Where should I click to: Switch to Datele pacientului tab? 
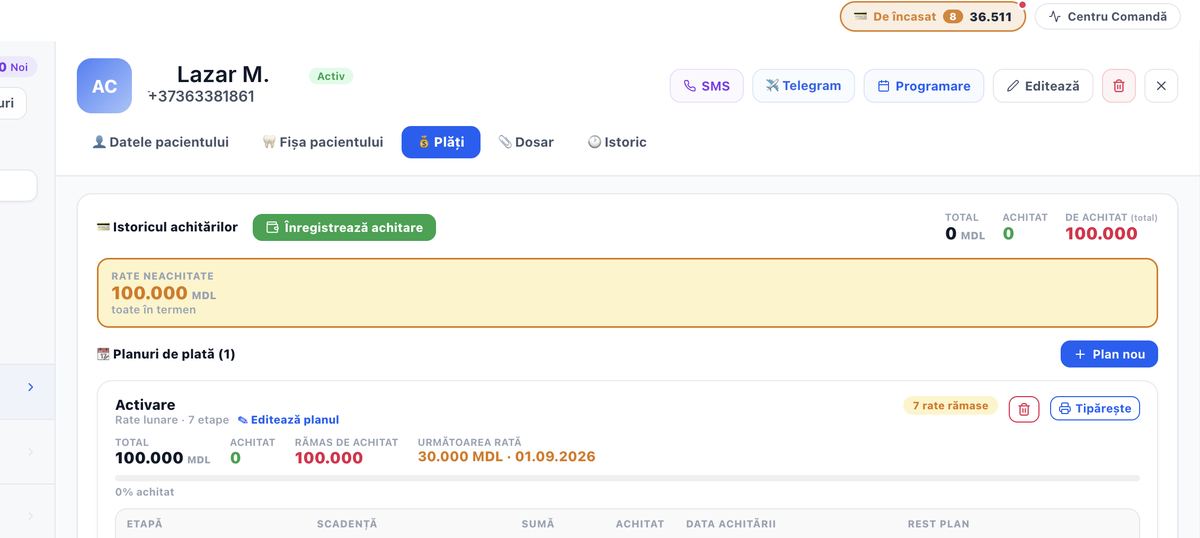[x=160, y=142]
